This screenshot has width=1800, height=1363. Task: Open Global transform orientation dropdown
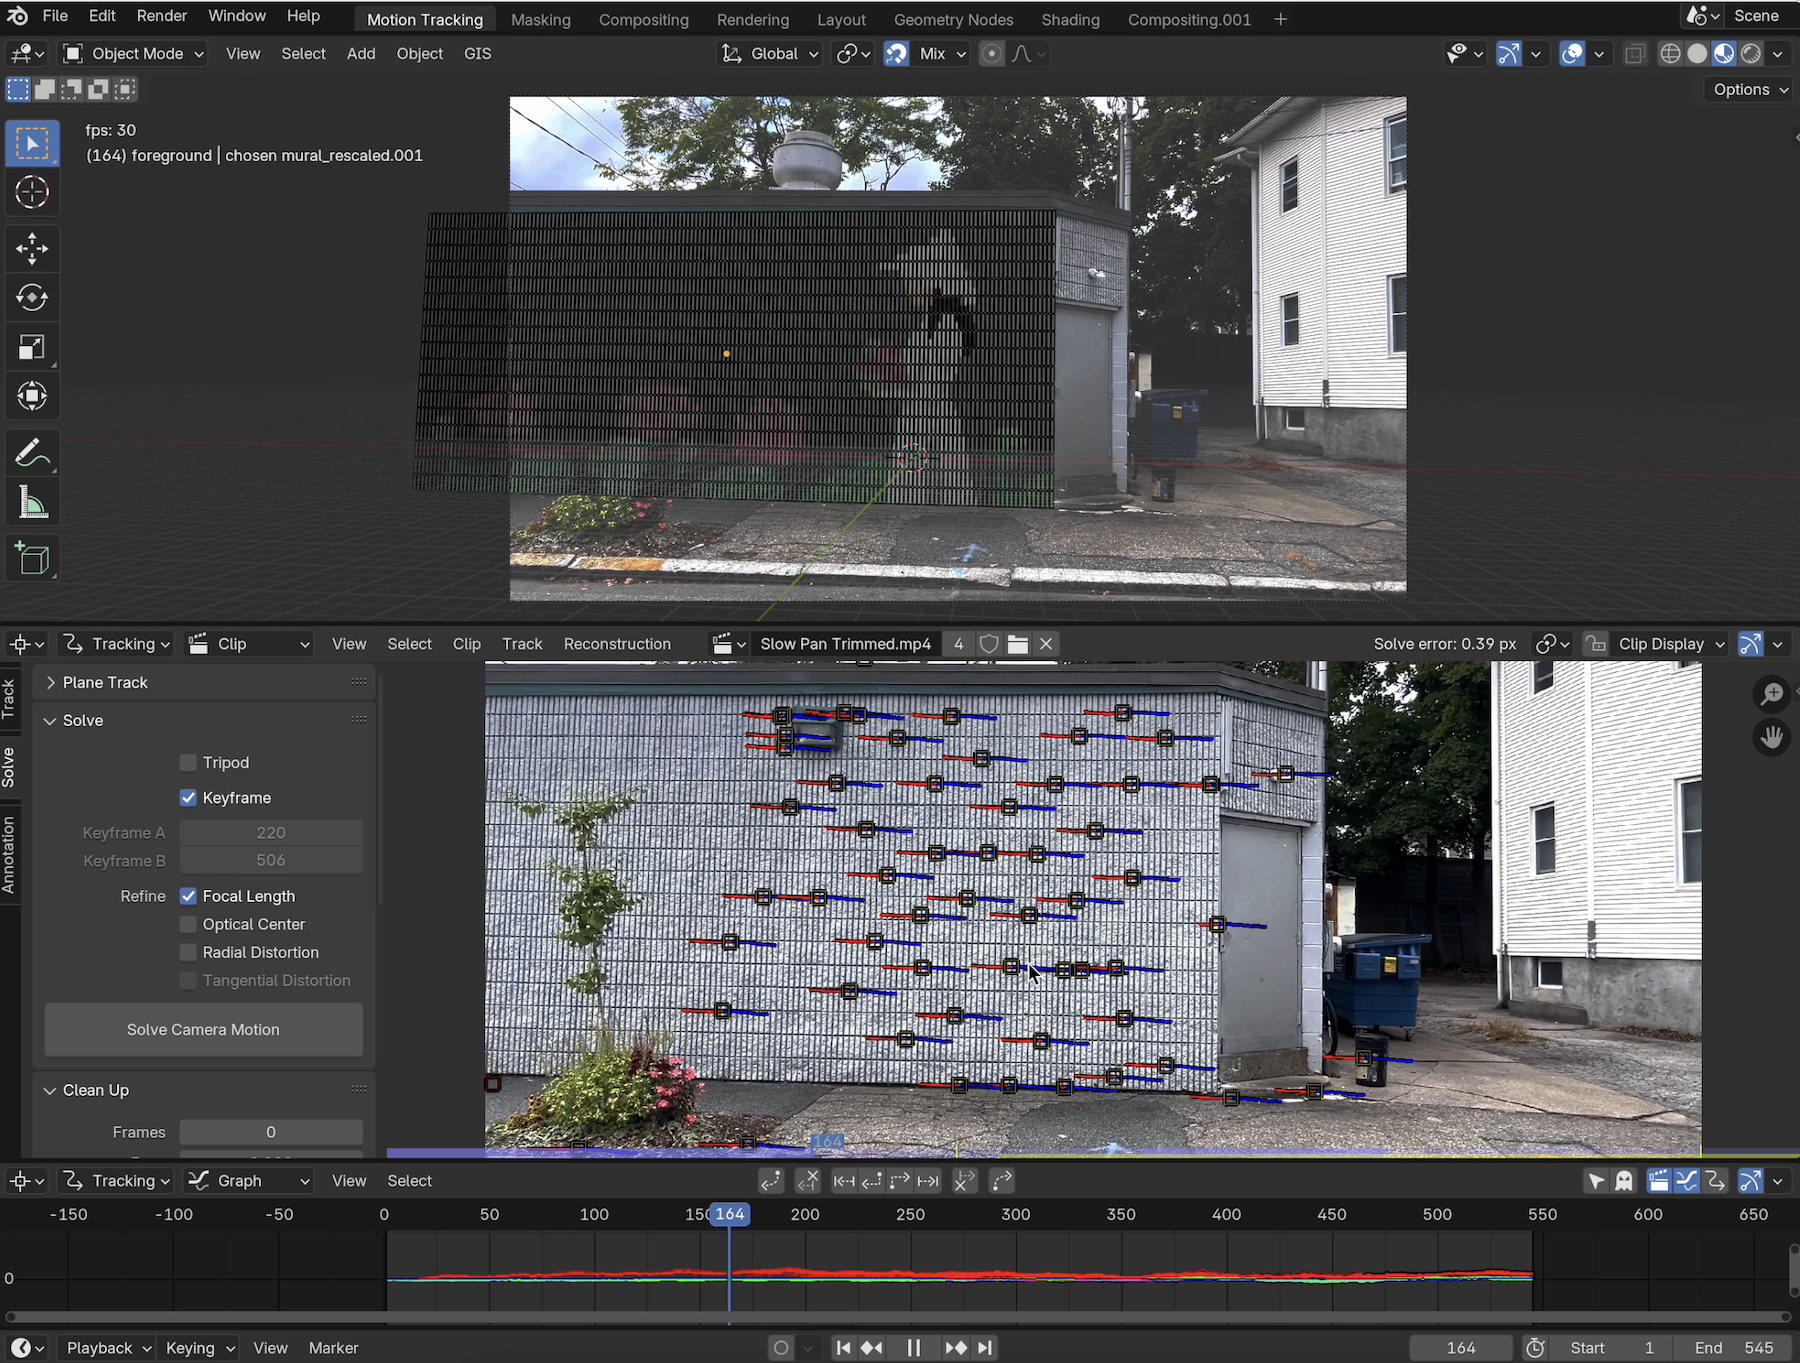point(769,54)
